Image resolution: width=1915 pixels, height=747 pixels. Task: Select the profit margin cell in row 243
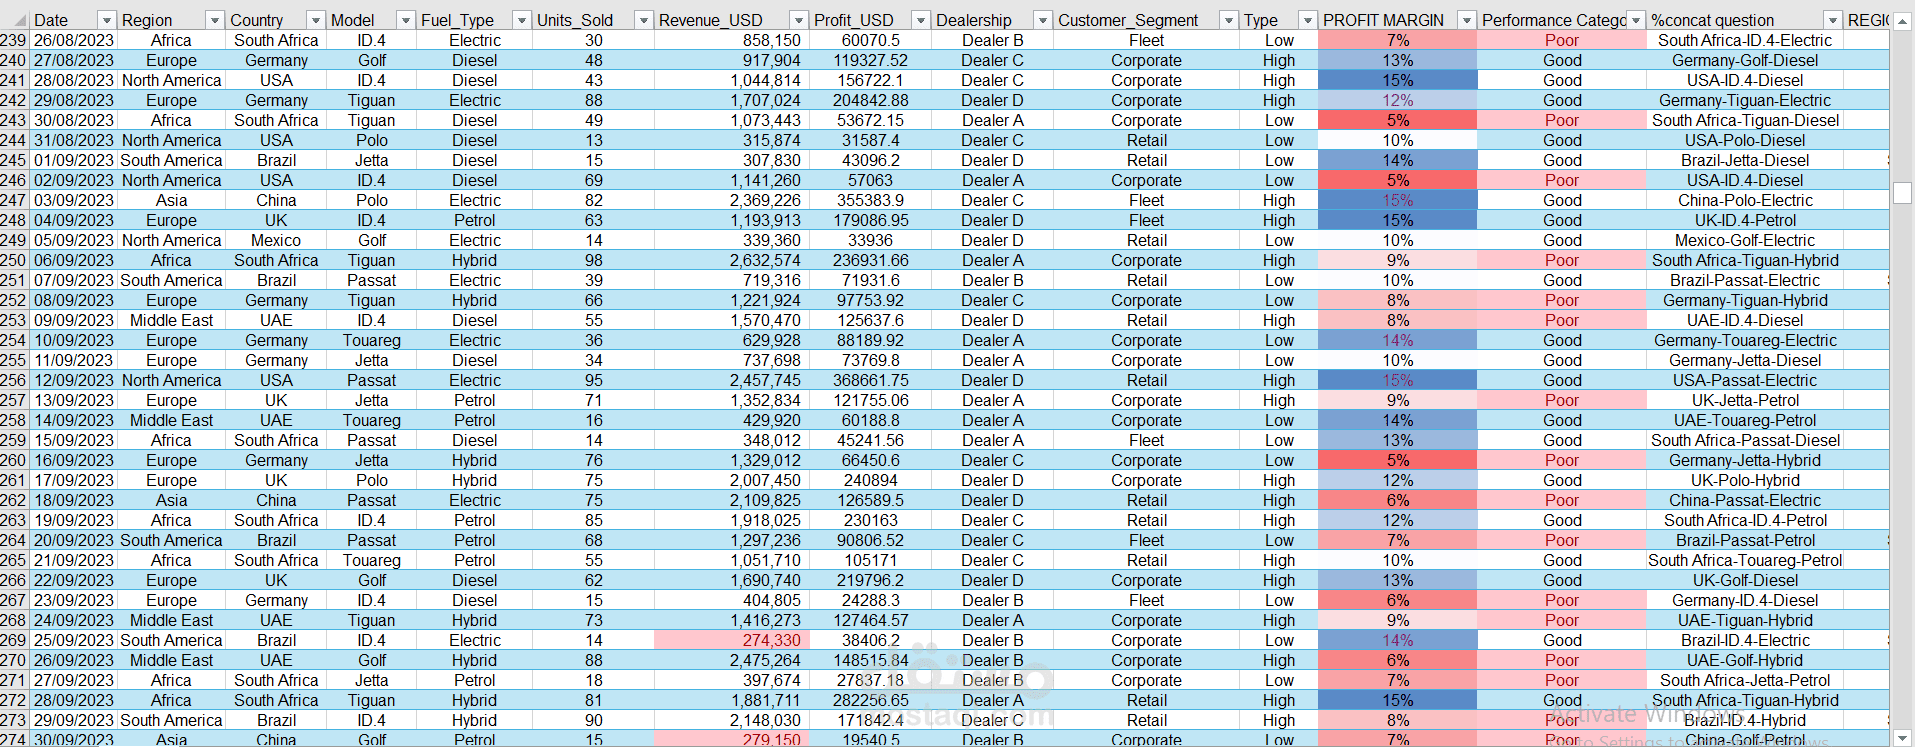(x=1397, y=120)
